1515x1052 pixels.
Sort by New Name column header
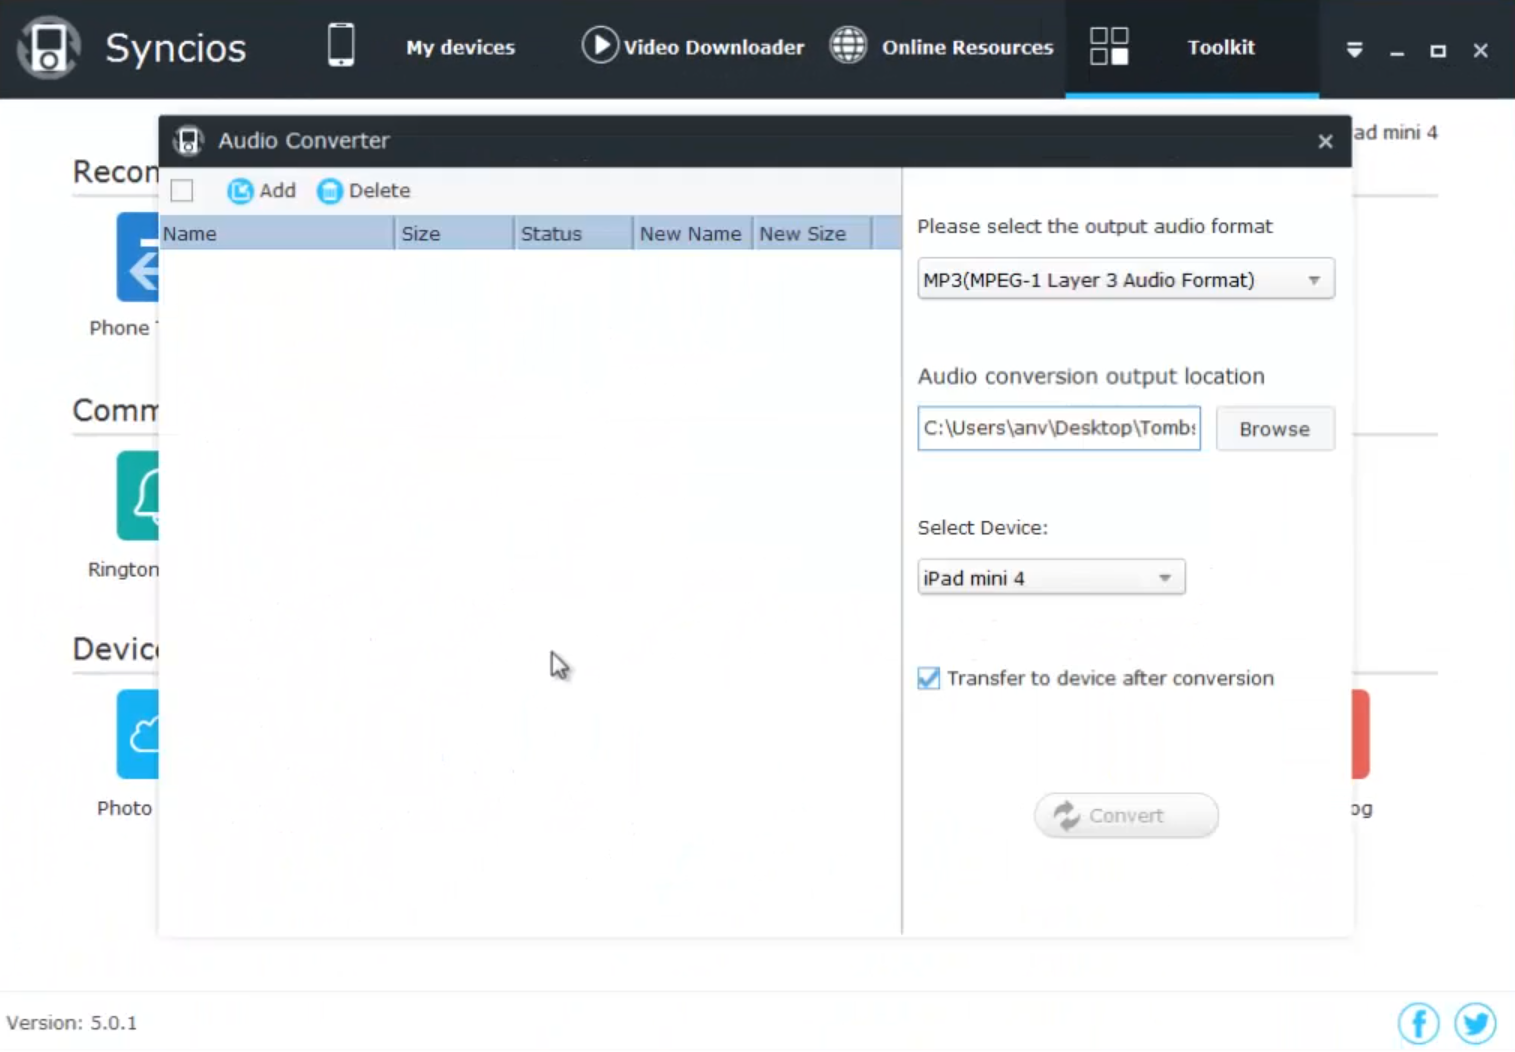(693, 234)
